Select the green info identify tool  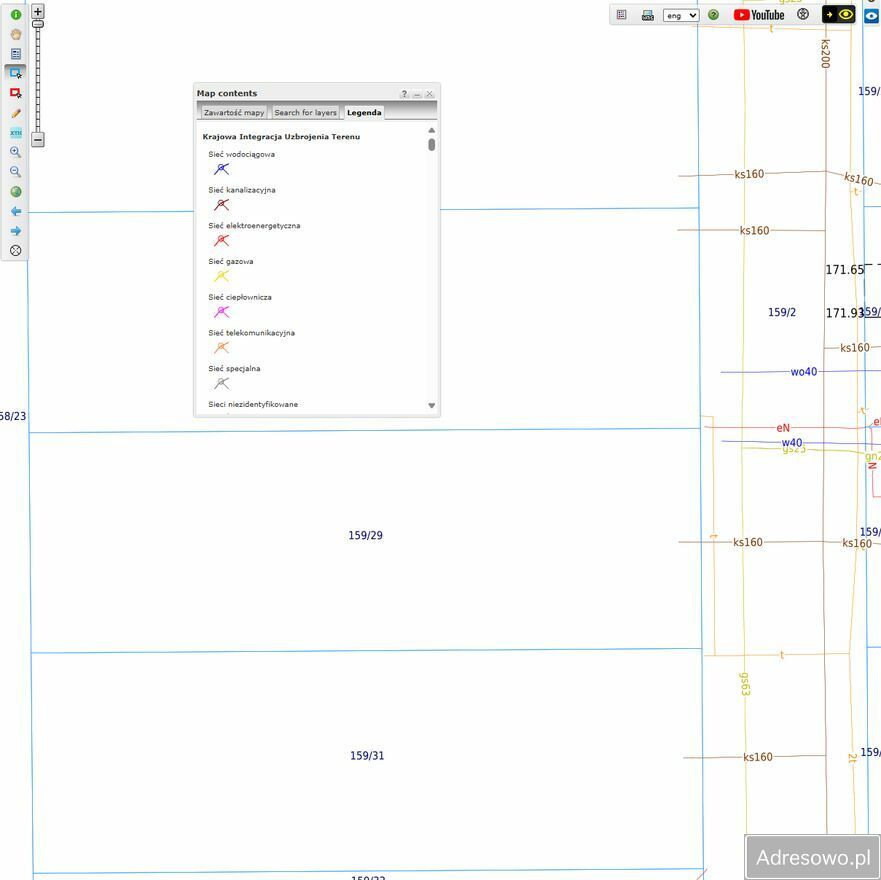16,15
